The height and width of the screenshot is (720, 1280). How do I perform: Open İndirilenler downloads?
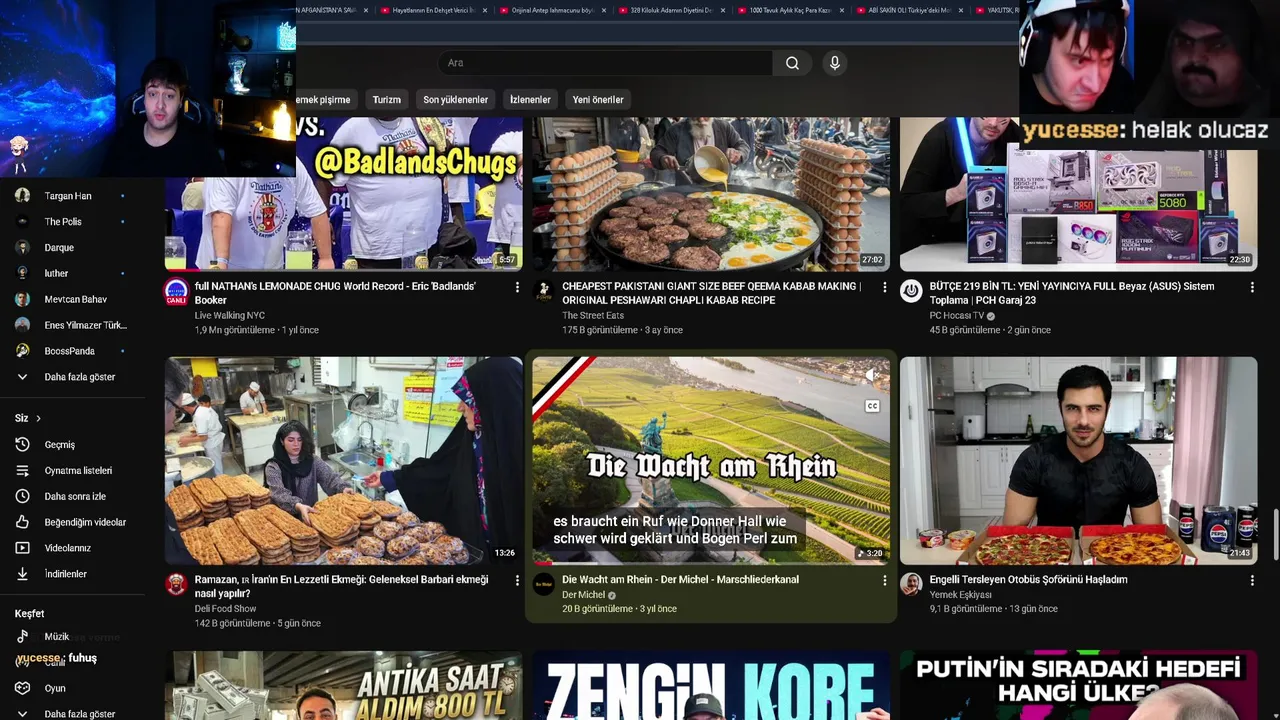coord(68,574)
